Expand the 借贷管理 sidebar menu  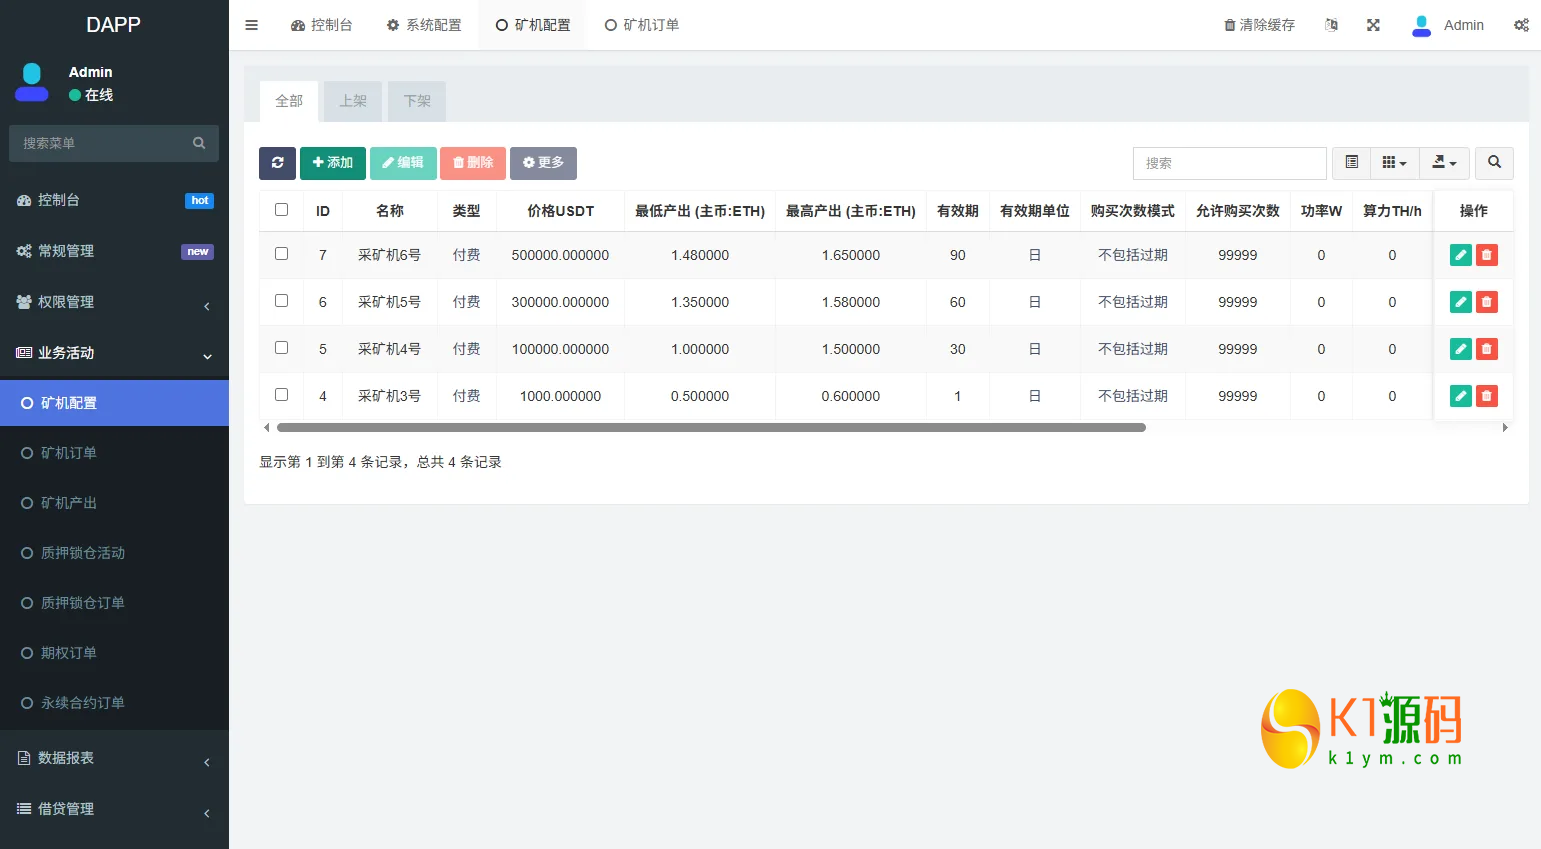(x=114, y=809)
